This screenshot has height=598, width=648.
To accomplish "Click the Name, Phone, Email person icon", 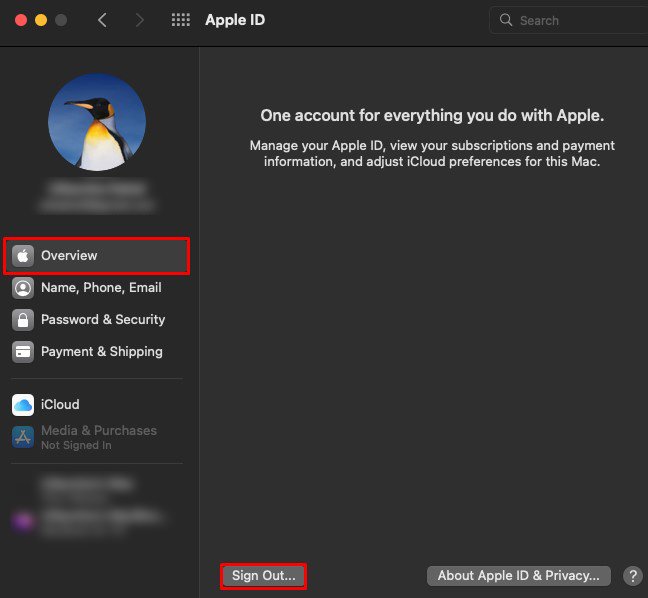I will [x=23, y=288].
